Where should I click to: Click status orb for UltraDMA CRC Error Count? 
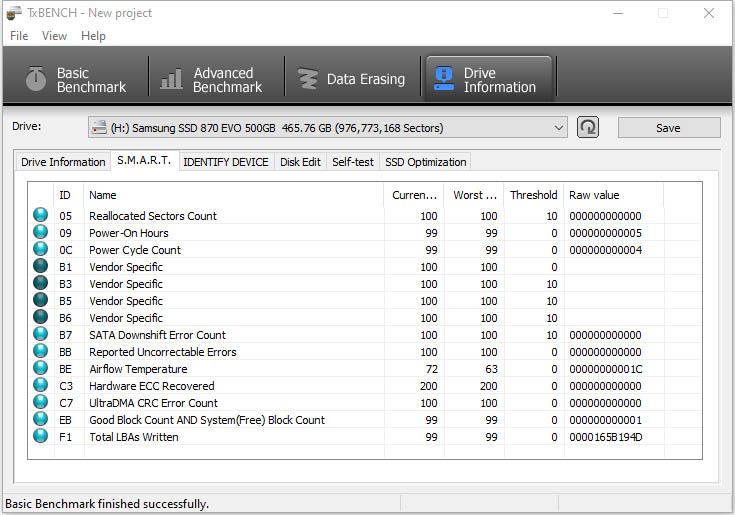(x=41, y=402)
